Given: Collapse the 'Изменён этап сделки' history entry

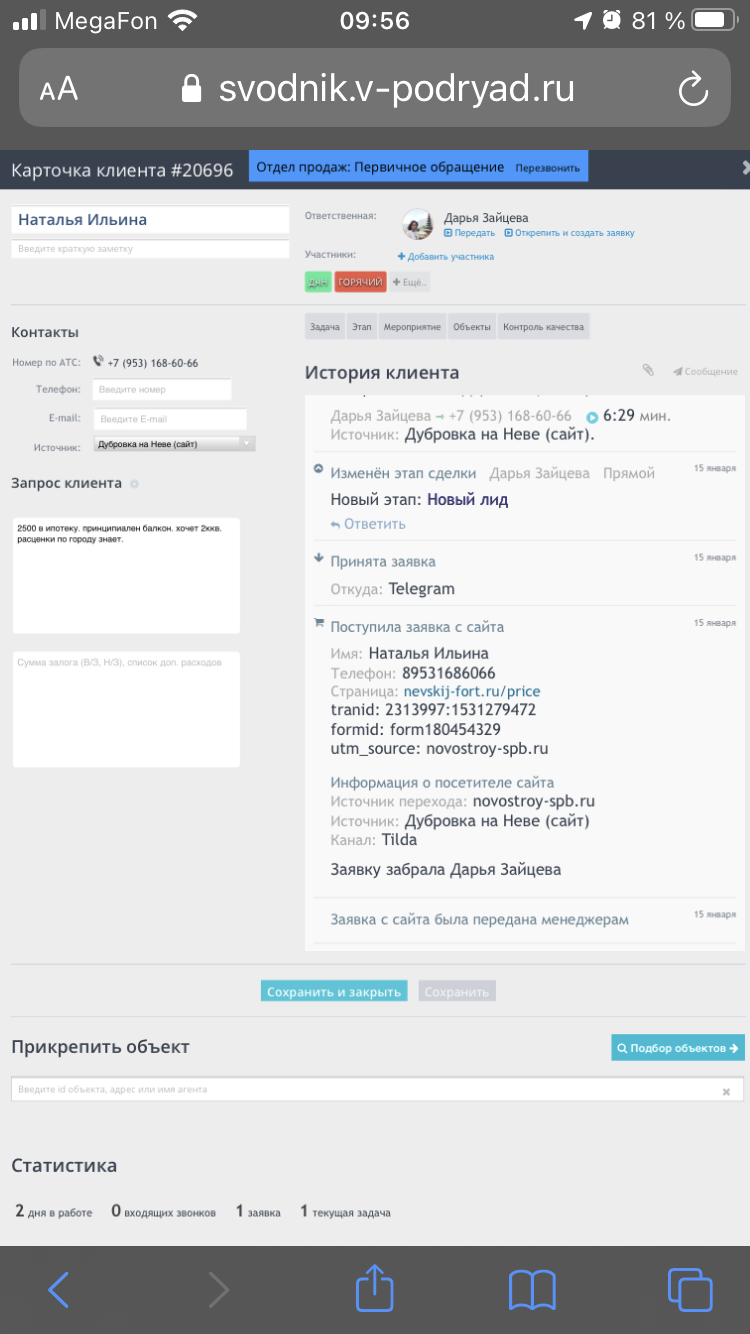Looking at the screenshot, I should tap(319, 468).
